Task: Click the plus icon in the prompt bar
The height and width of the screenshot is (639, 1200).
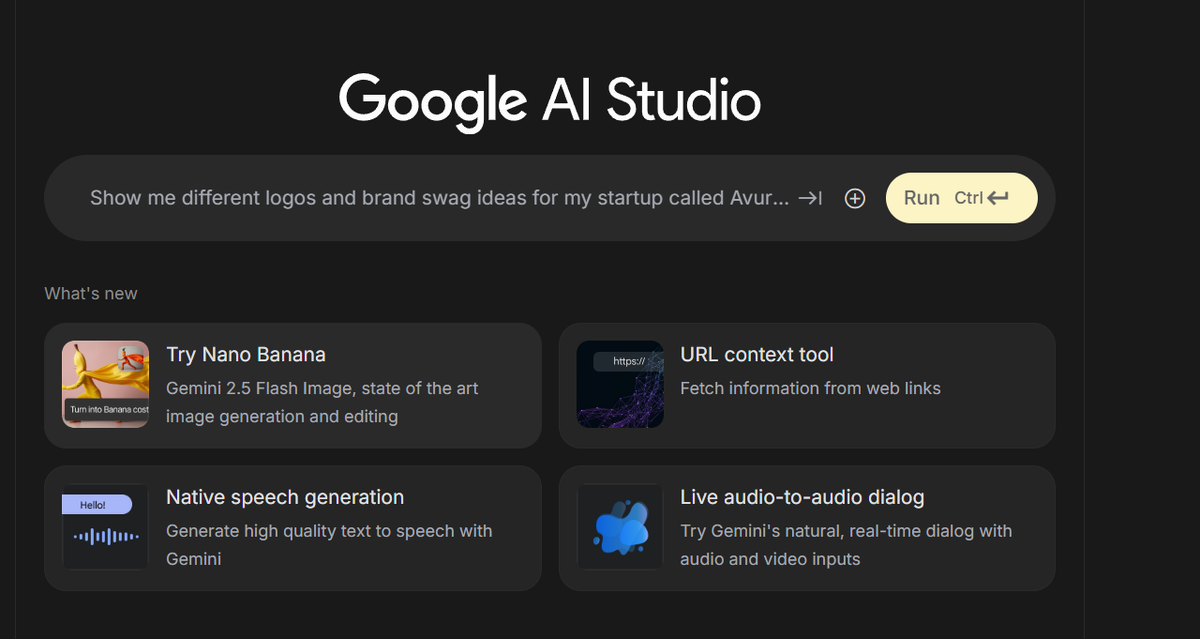Action: (855, 198)
